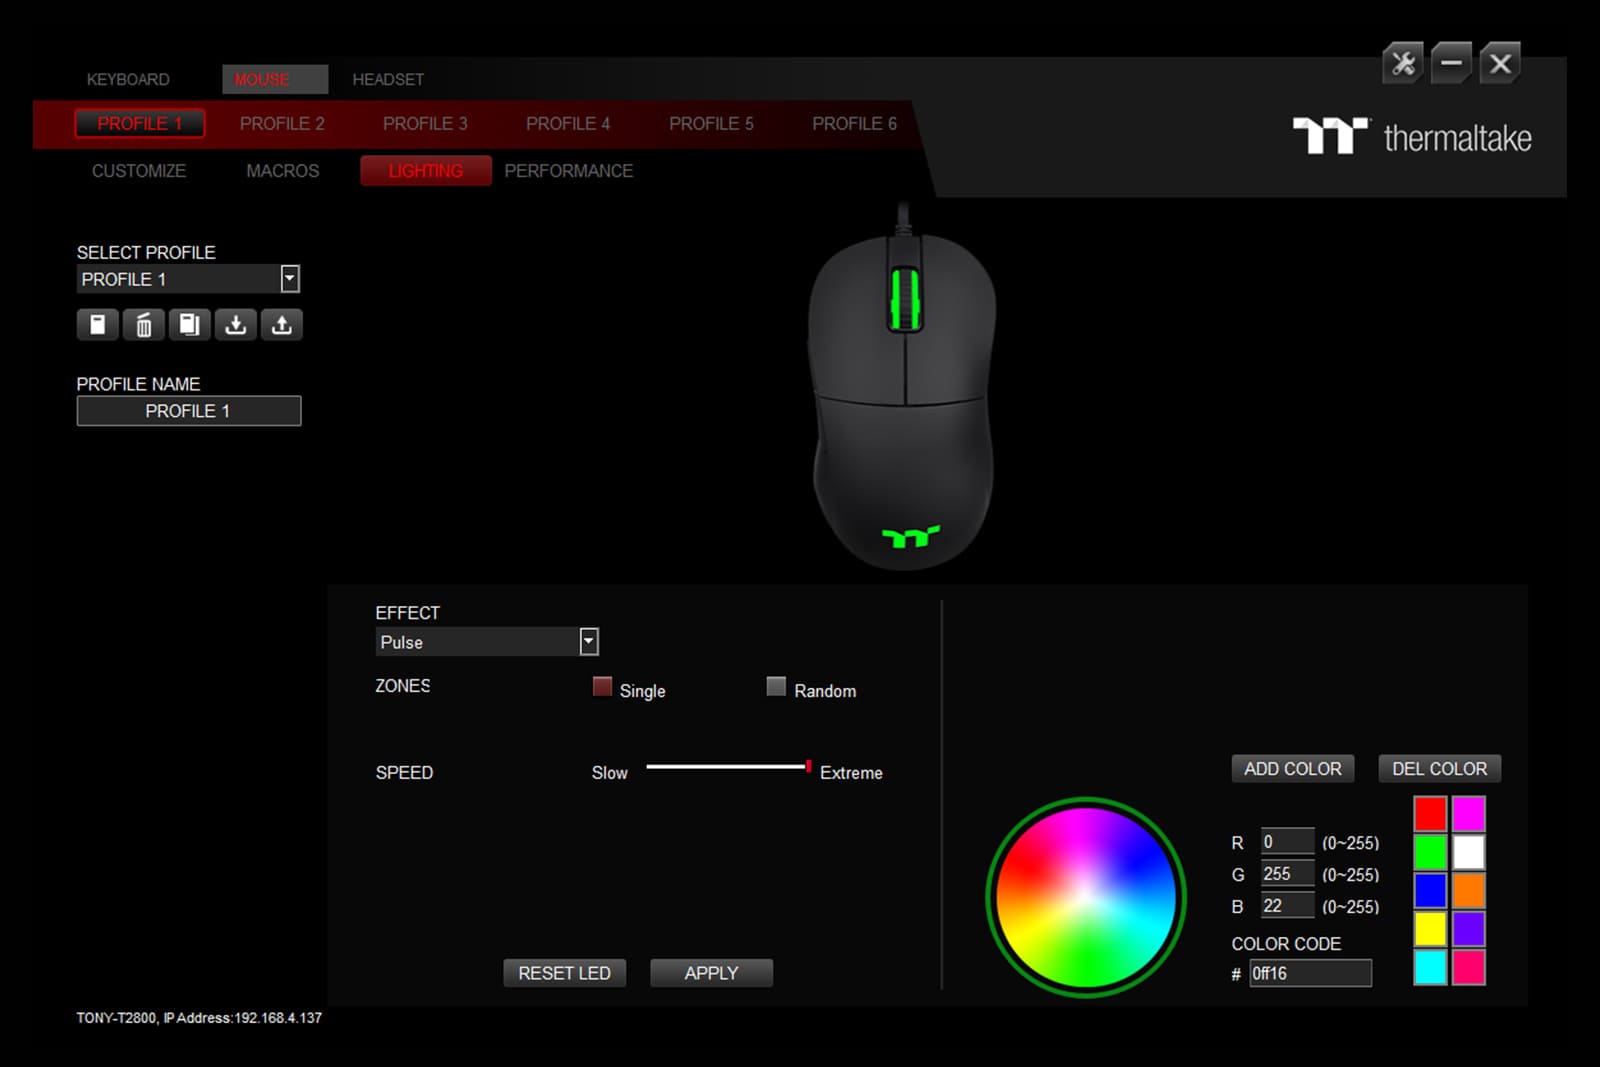Tick the Single zones checkbox
This screenshot has width=1600, height=1067.
tap(602, 686)
